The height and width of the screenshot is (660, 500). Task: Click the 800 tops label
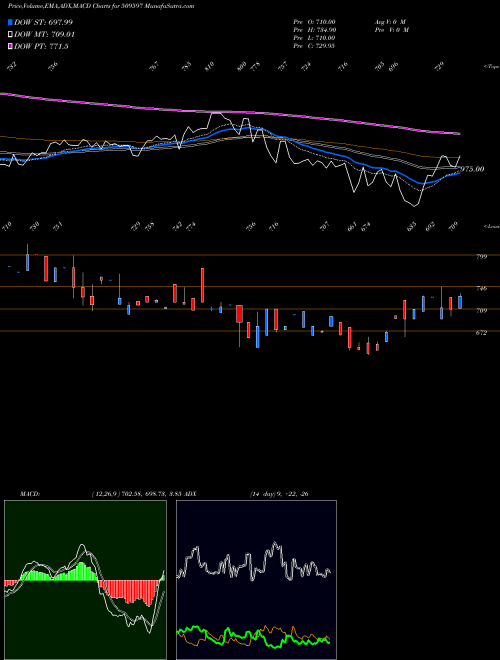click(242, 66)
